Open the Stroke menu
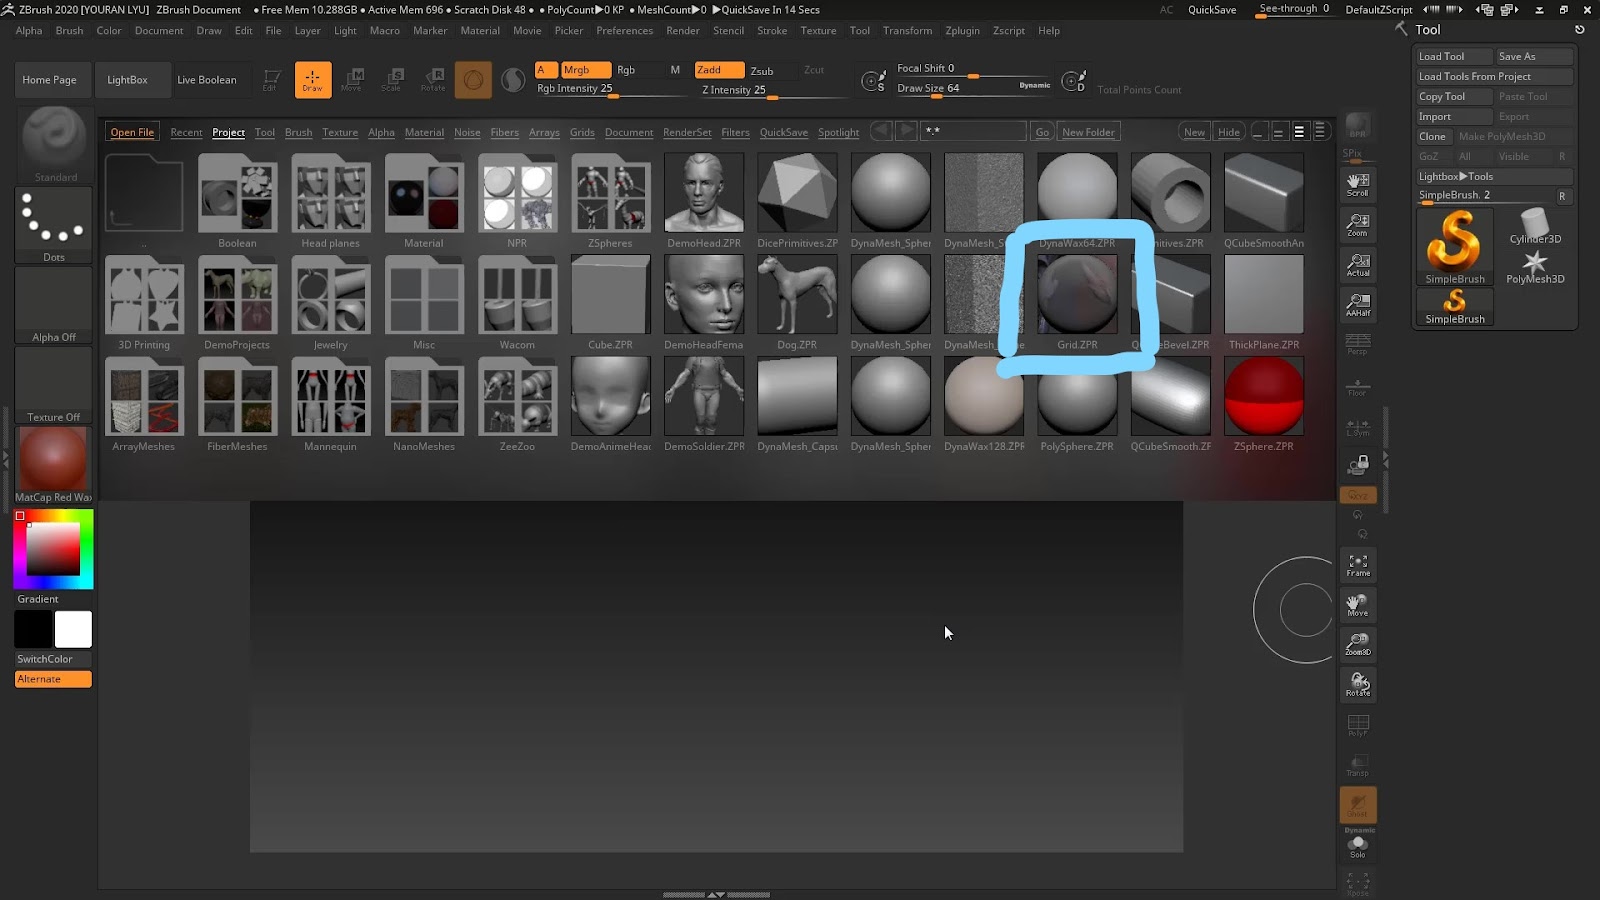Screen dimensions: 1600x900 click(772, 31)
